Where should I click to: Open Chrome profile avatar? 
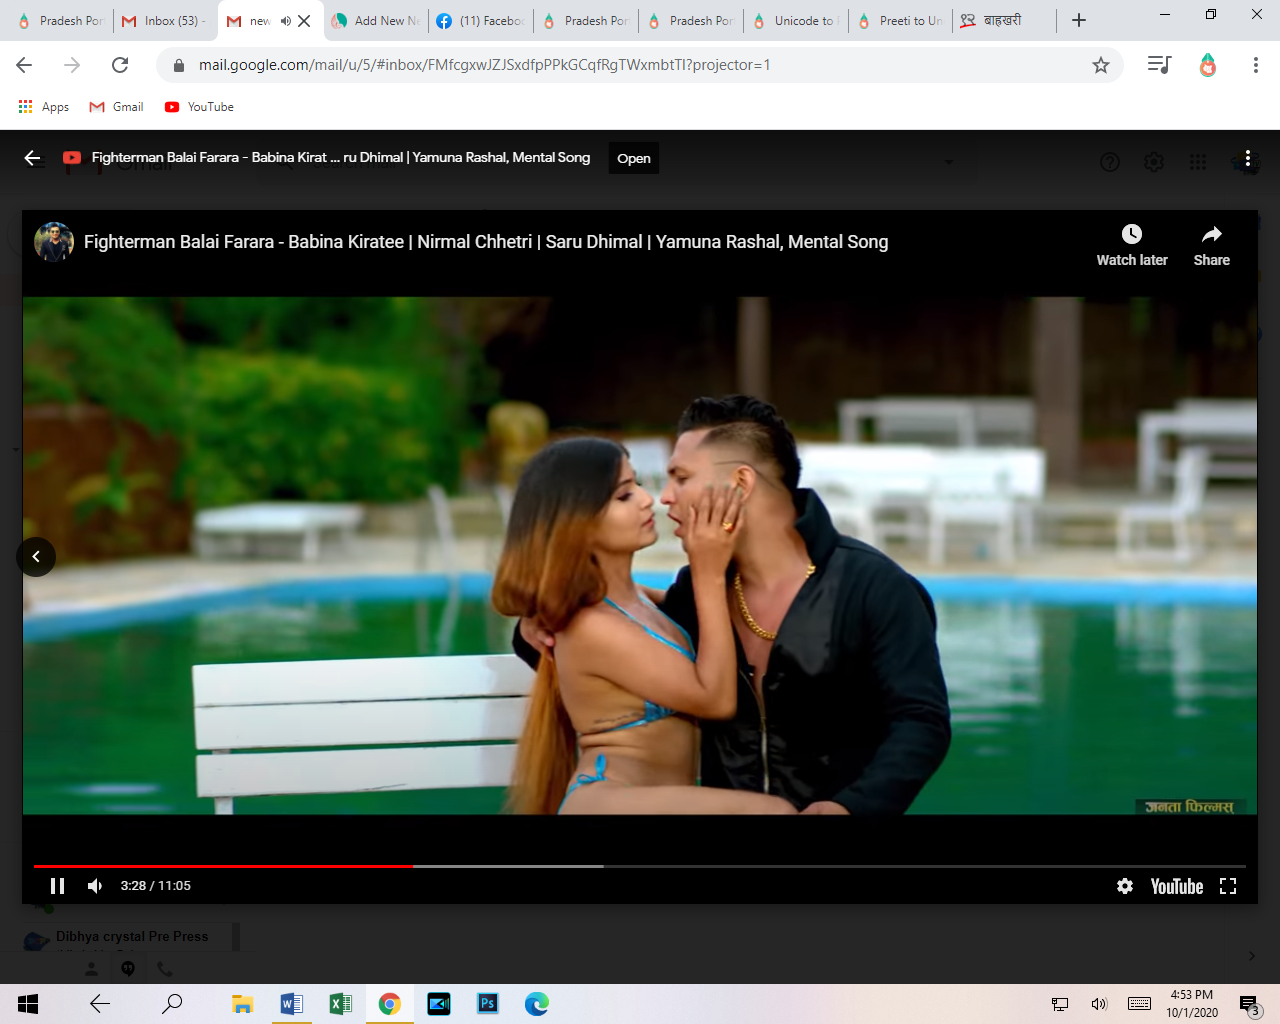[1208, 65]
